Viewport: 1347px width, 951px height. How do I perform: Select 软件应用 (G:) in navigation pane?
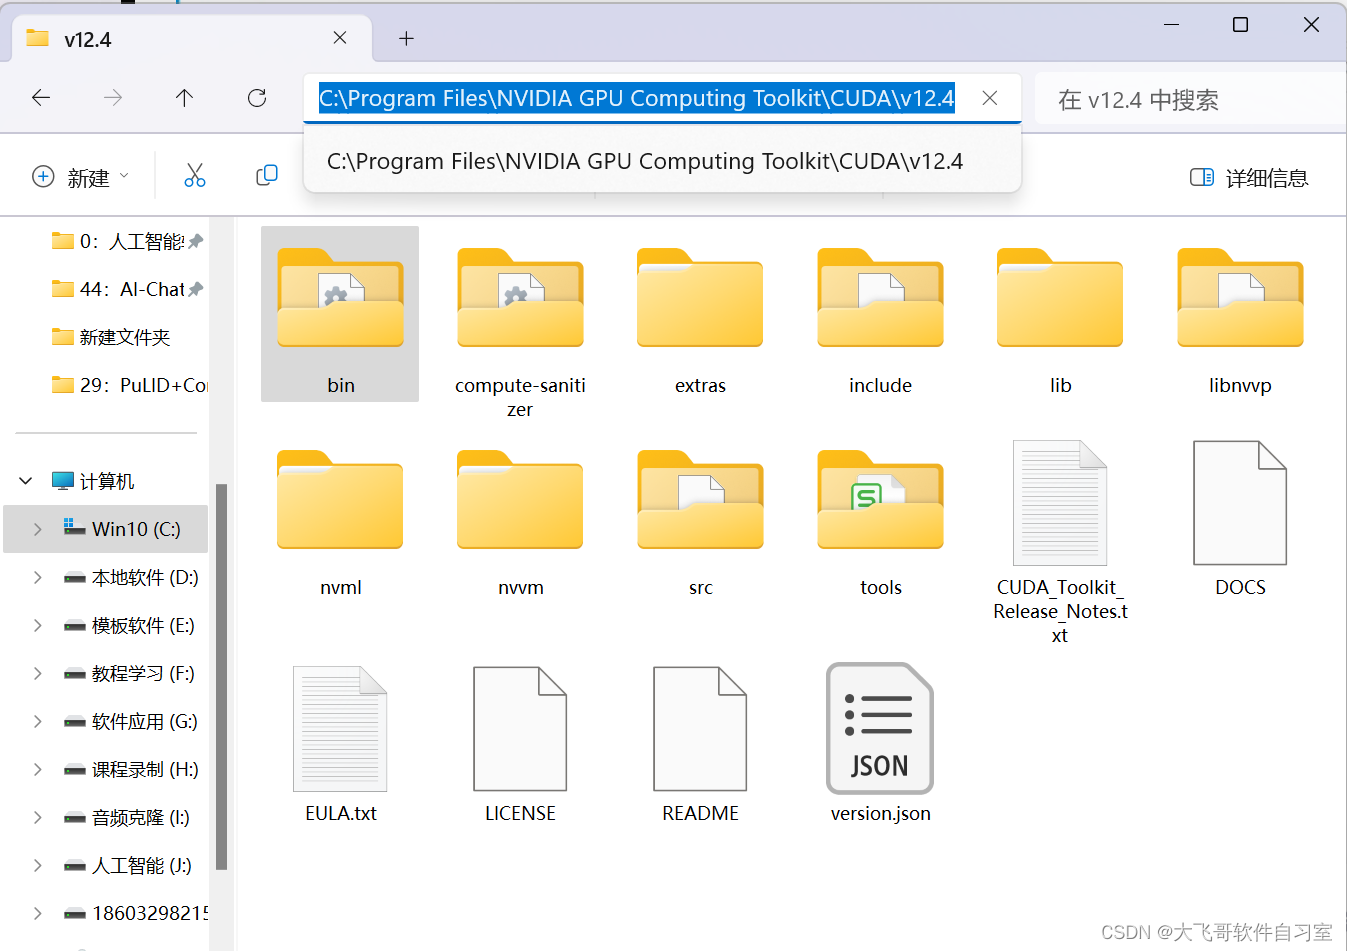pos(130,721)
